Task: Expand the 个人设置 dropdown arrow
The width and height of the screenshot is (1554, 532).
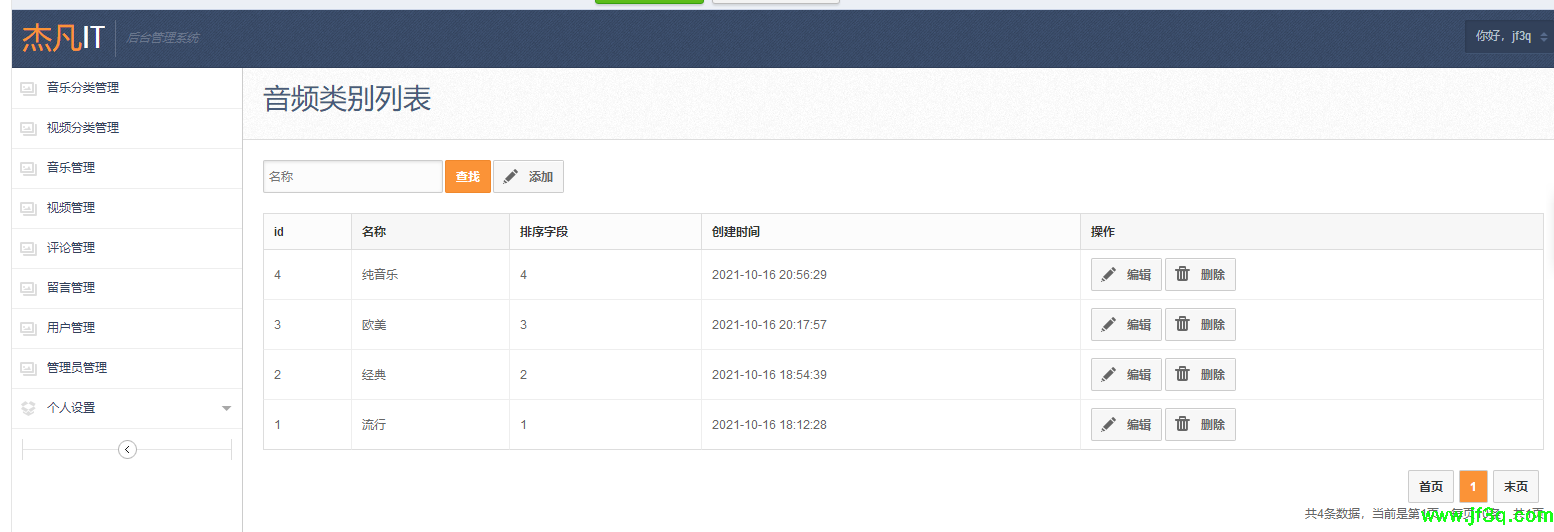Action: (226, 409)
